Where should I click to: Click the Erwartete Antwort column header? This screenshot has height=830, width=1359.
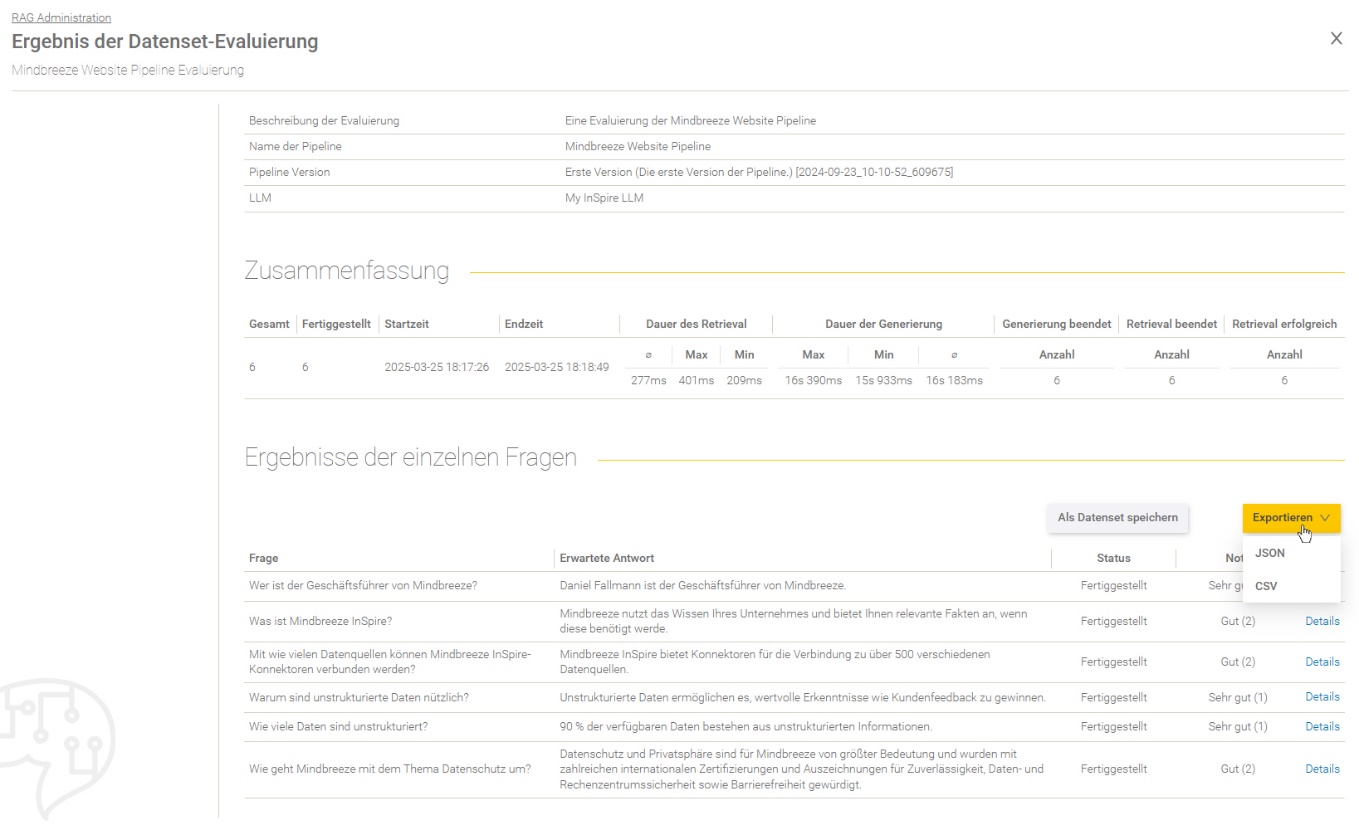(x=607, y=558)
